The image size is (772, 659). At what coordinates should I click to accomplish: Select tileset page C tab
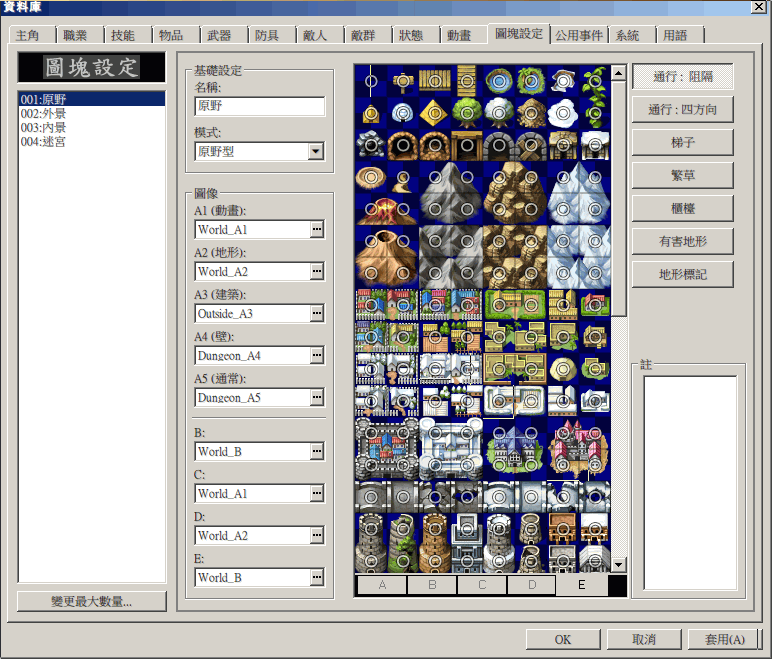[482, 585]
